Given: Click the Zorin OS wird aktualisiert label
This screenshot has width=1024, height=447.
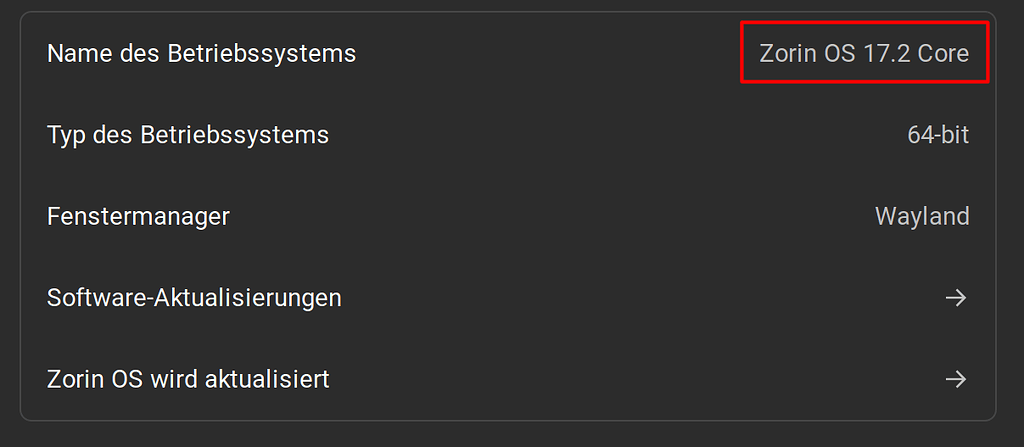Looking at the screenshot, I should point(188,380).
